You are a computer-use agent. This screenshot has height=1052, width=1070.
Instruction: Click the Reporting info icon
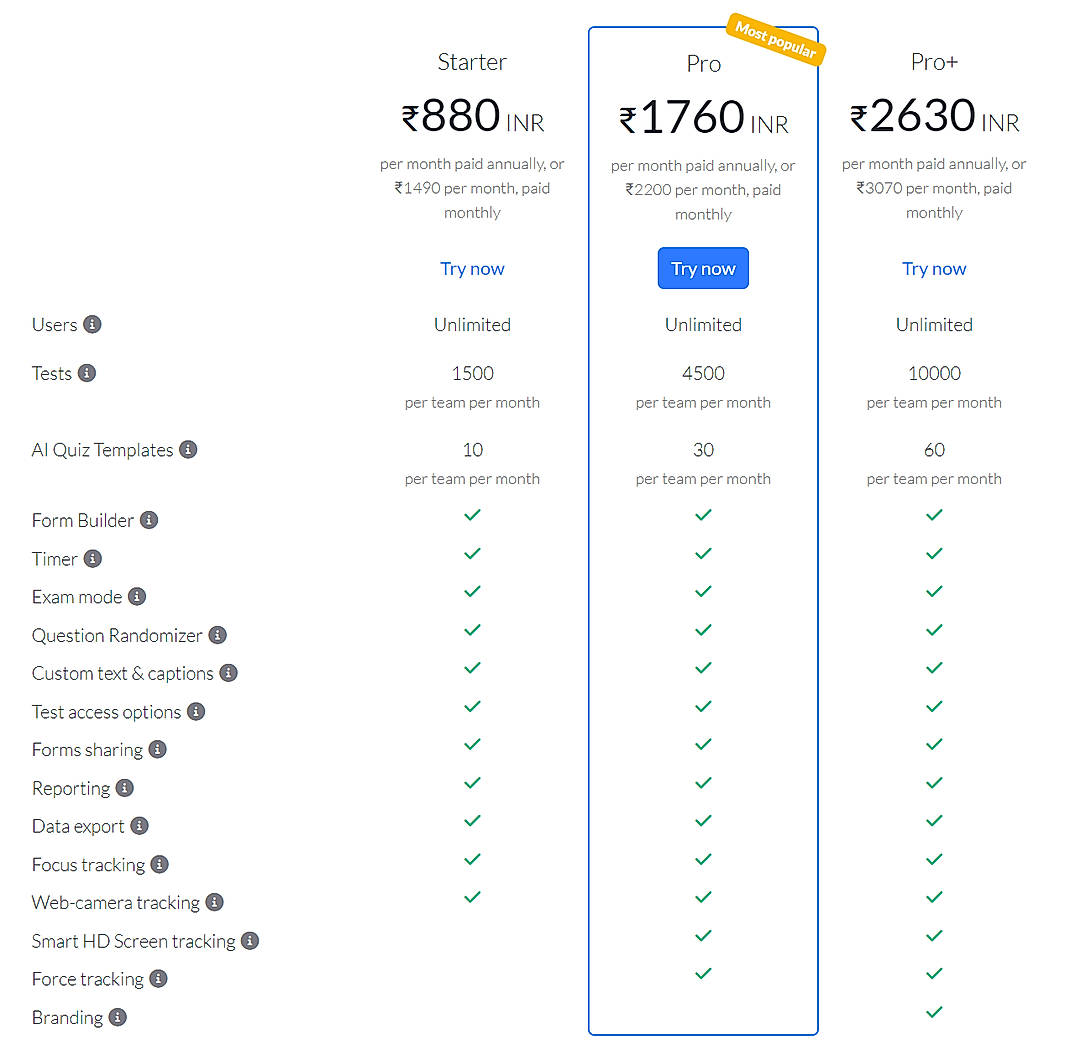[x=124, y=788]
